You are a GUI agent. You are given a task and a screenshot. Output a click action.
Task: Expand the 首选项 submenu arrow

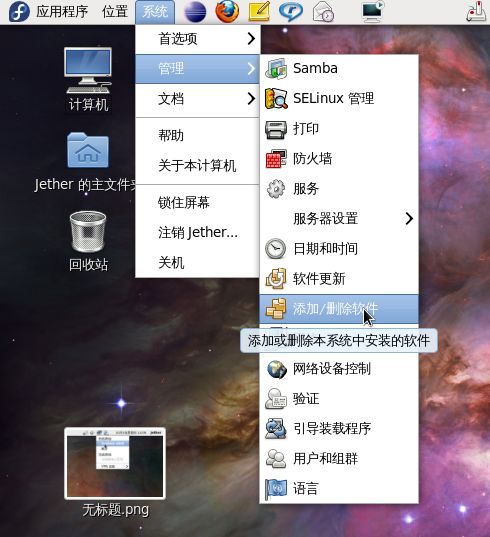[251, 39]
